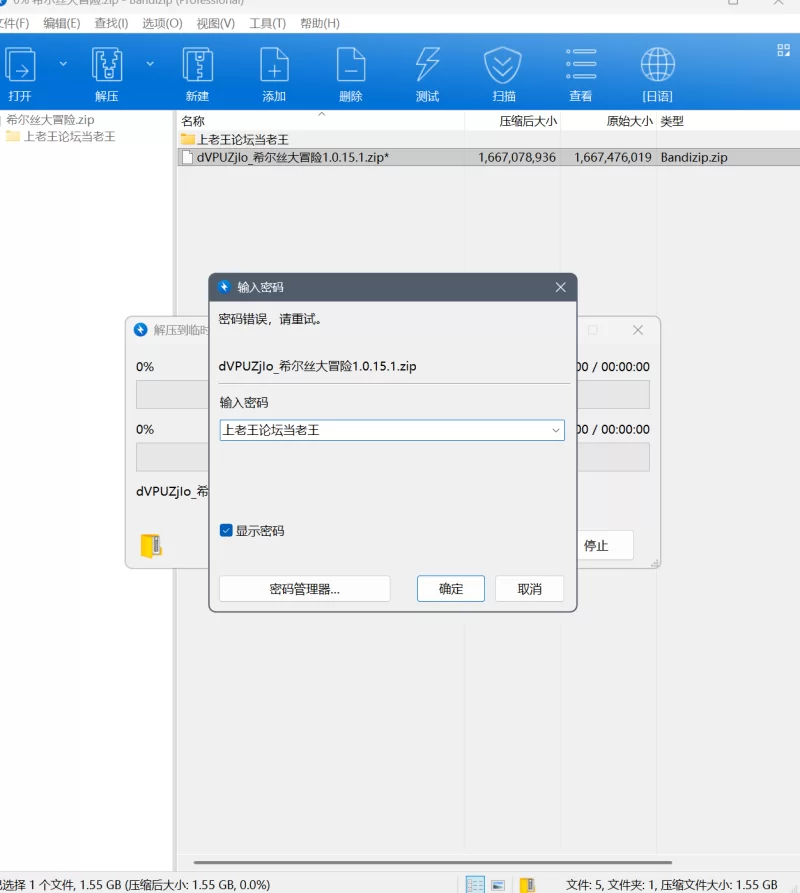Open the 帮助(H) menu

pos(320,23)
